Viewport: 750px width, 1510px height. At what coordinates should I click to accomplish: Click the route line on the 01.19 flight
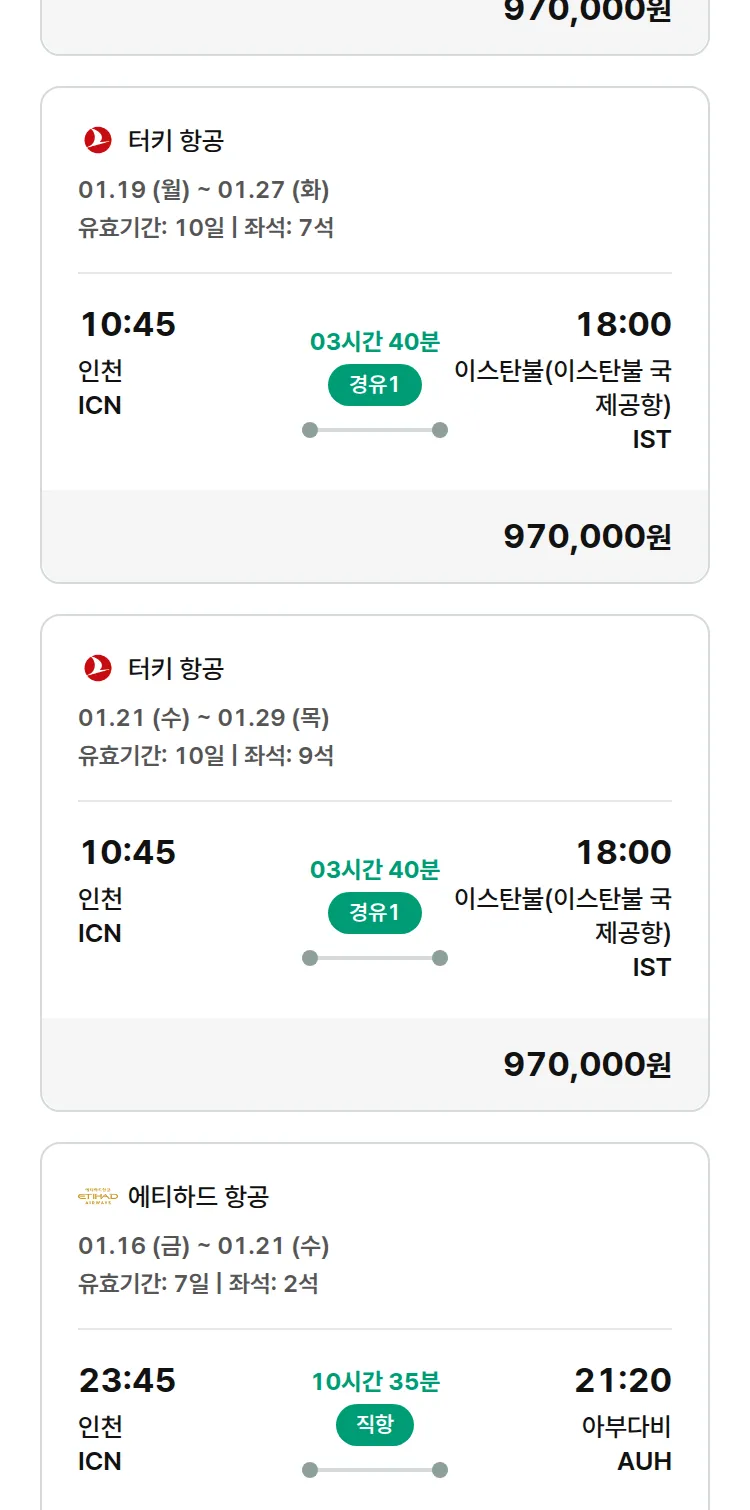pyautogui.click(x=375, y=430)
